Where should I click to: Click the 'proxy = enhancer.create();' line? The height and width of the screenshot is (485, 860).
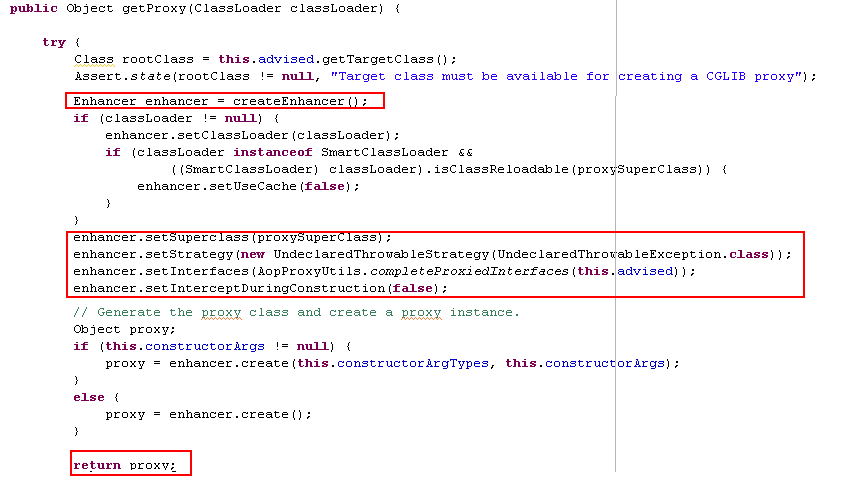point(208,415)
